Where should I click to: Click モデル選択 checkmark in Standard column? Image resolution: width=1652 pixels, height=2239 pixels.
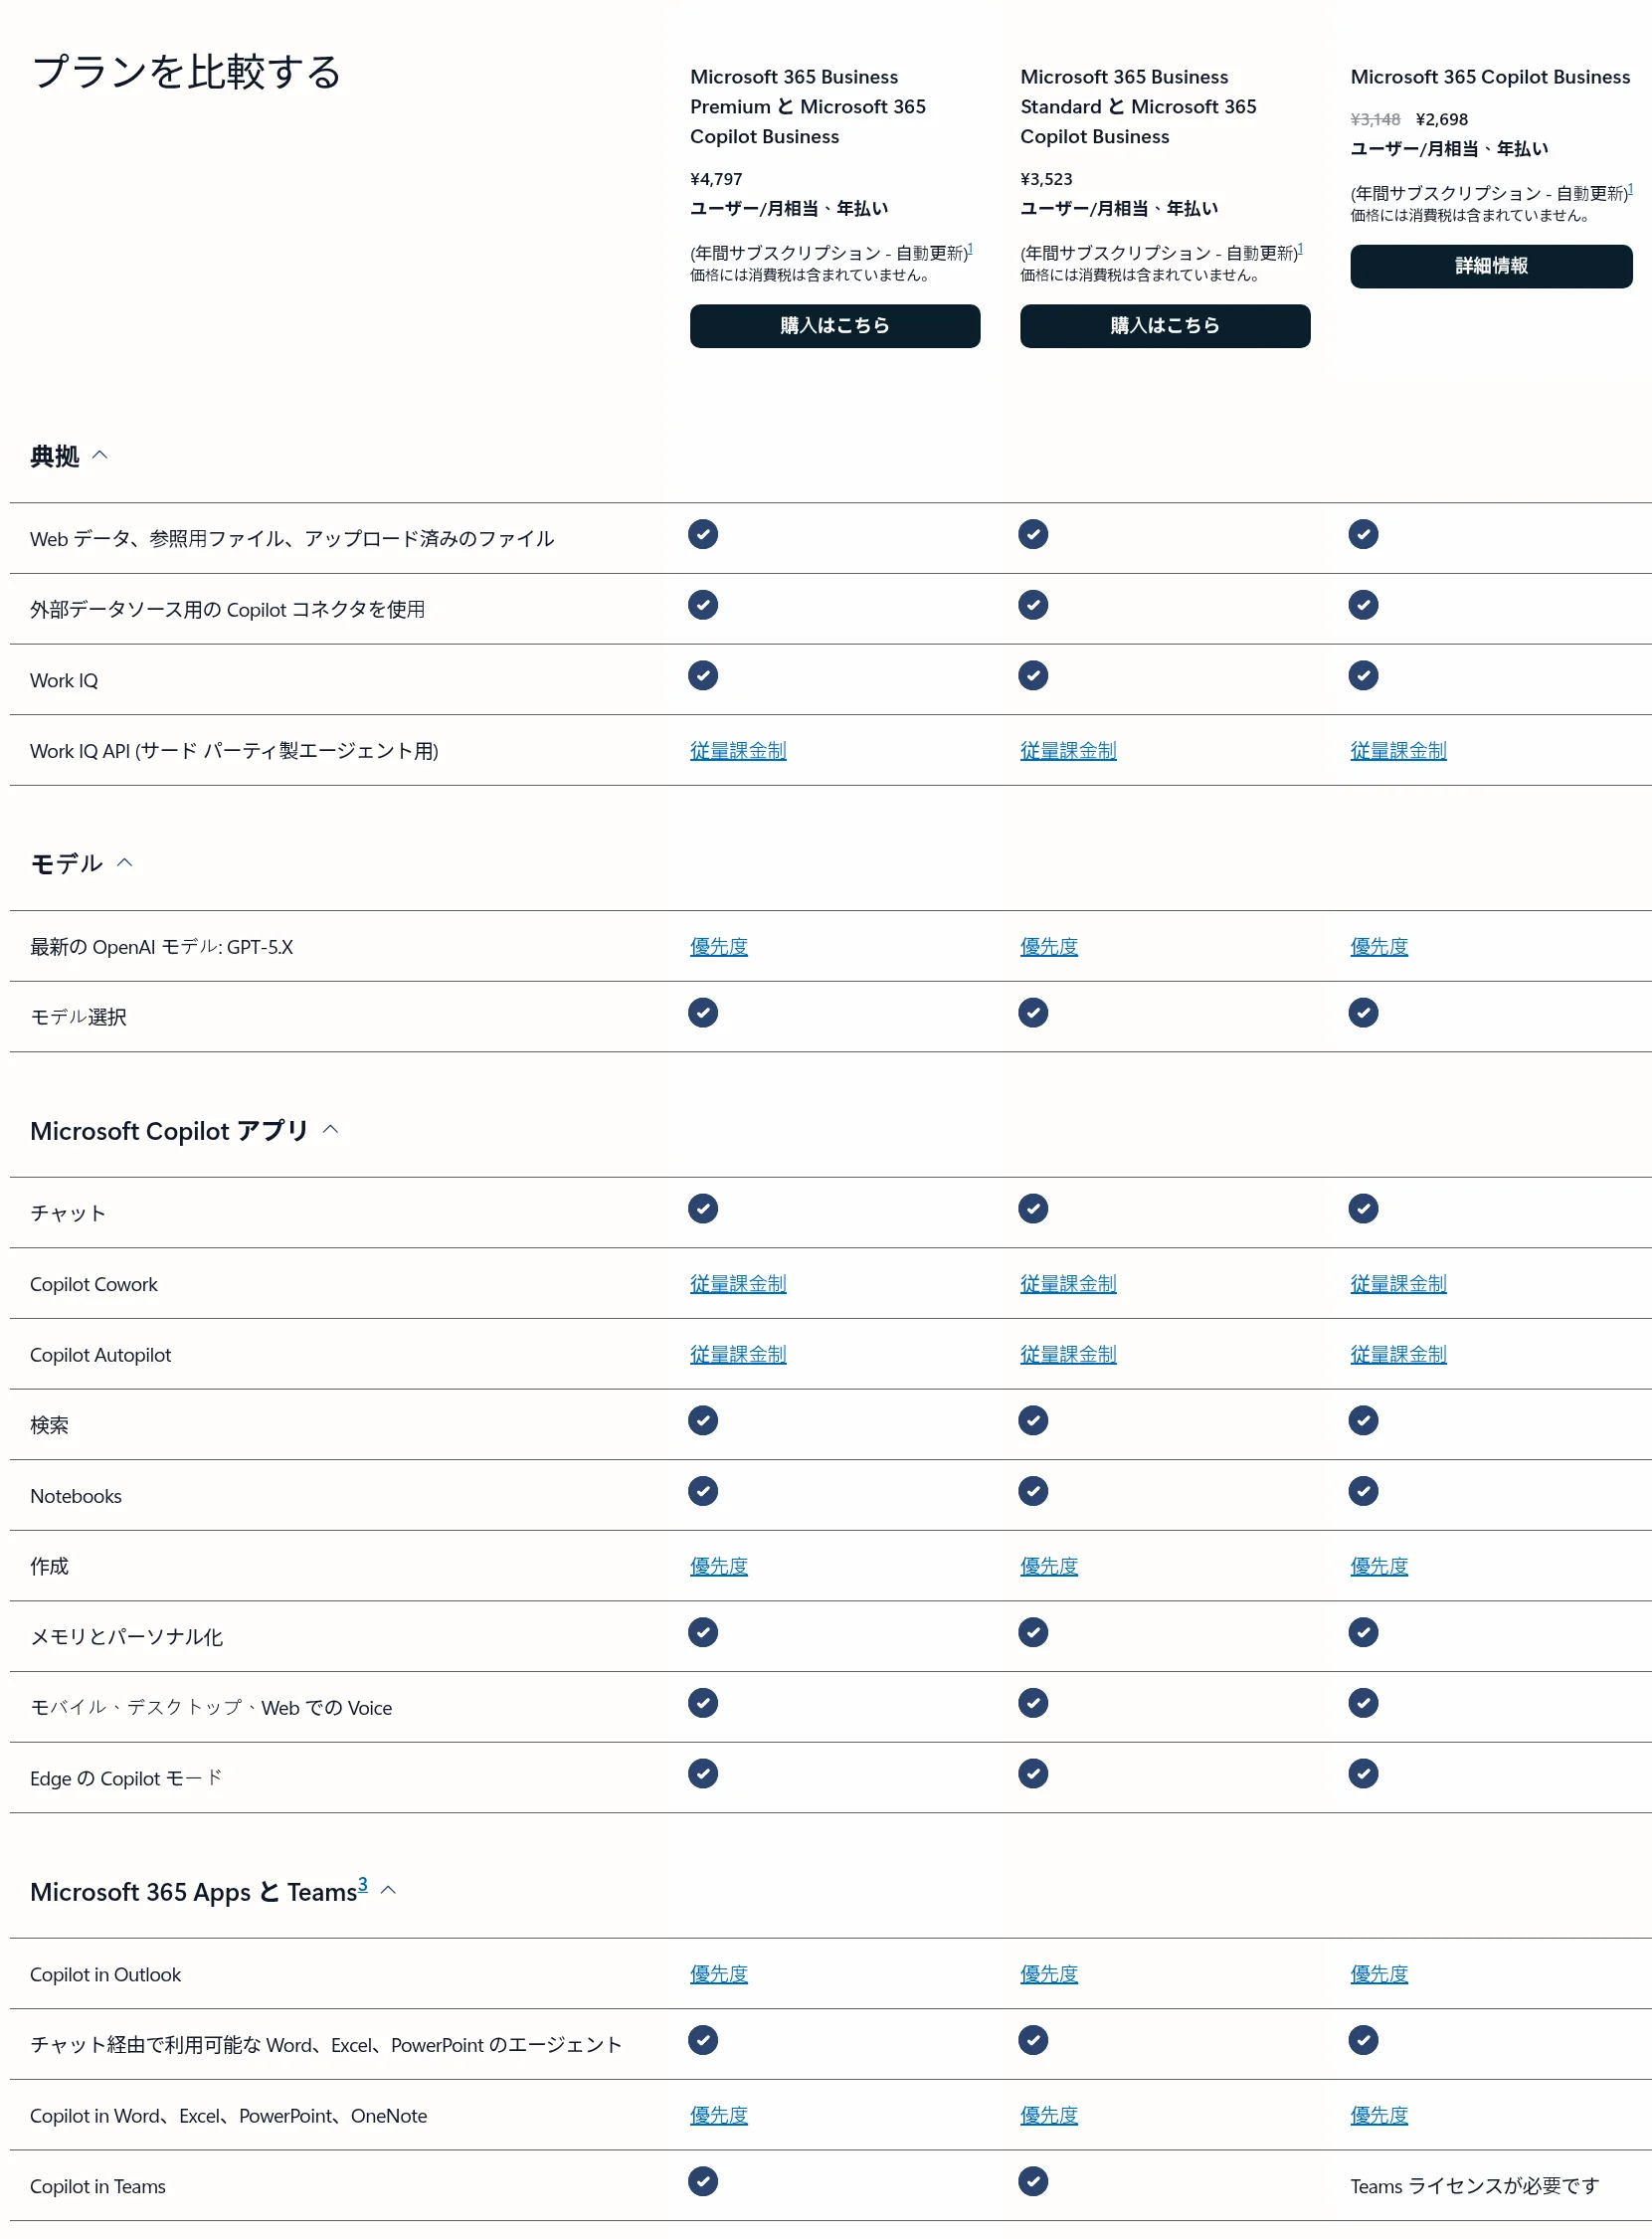(1033, 1012)
